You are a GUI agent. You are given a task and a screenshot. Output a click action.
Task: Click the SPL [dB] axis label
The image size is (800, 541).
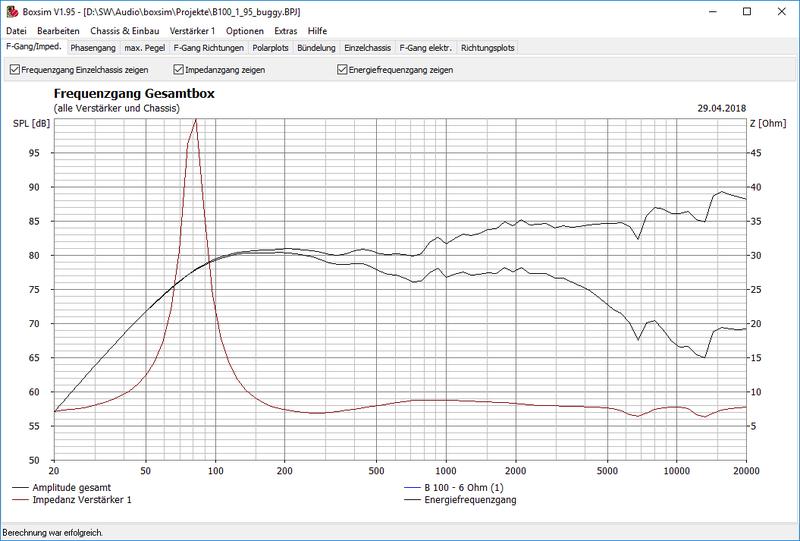pyautogui.click(x=32, y=124)
